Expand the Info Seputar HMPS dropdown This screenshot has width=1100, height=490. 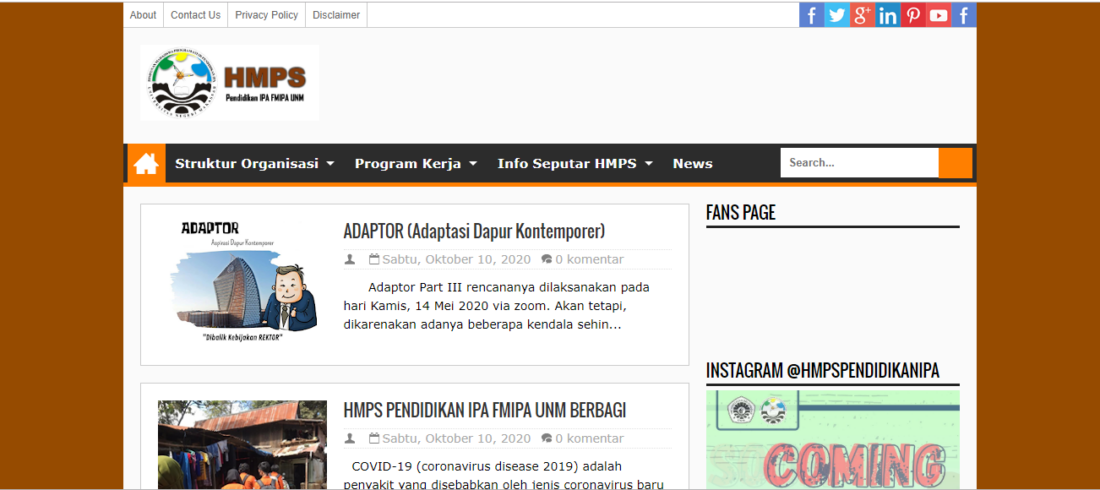pos(574,164)
